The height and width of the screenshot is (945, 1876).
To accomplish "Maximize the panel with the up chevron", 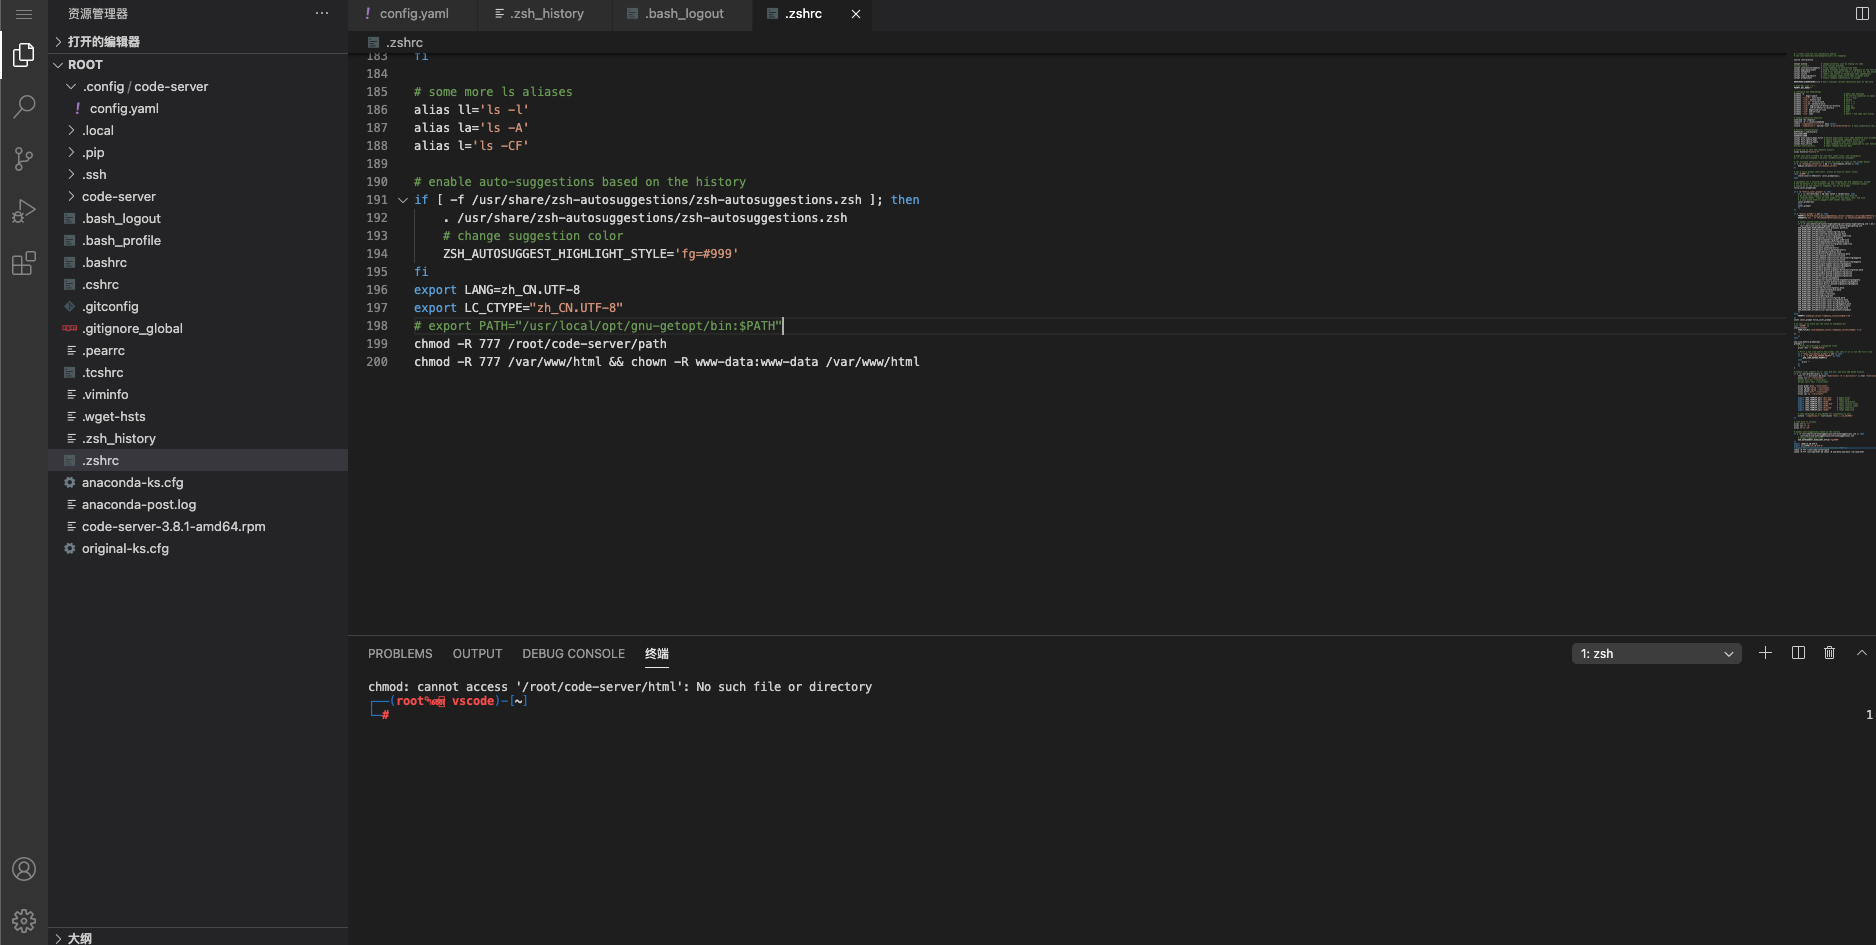I will tap(1862, 653).
